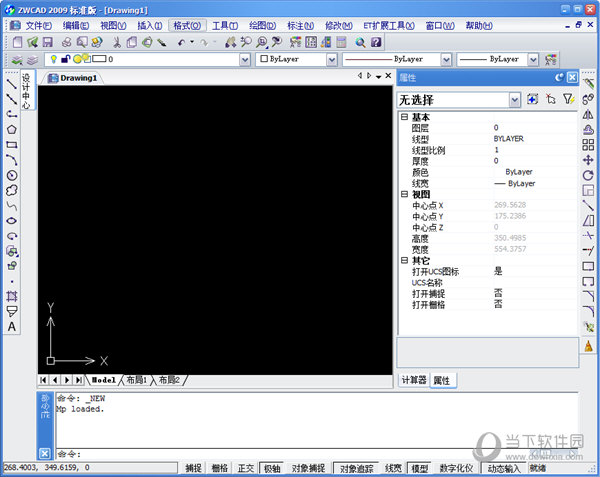Collapse the 视图 properties group

404,194
